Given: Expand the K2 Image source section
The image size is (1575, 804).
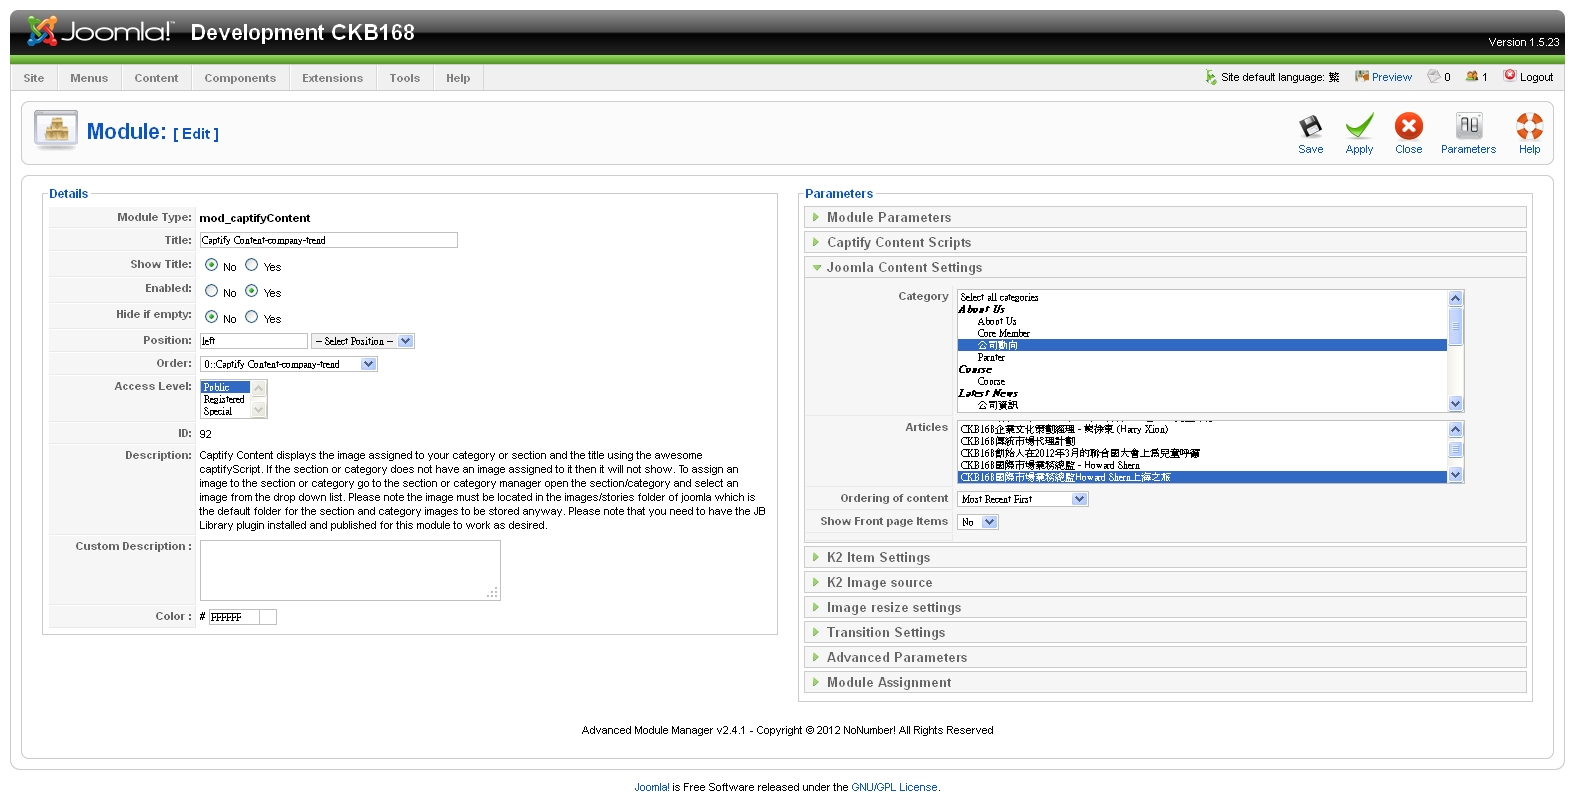Looking at the screenshot, I should 1165,582.
